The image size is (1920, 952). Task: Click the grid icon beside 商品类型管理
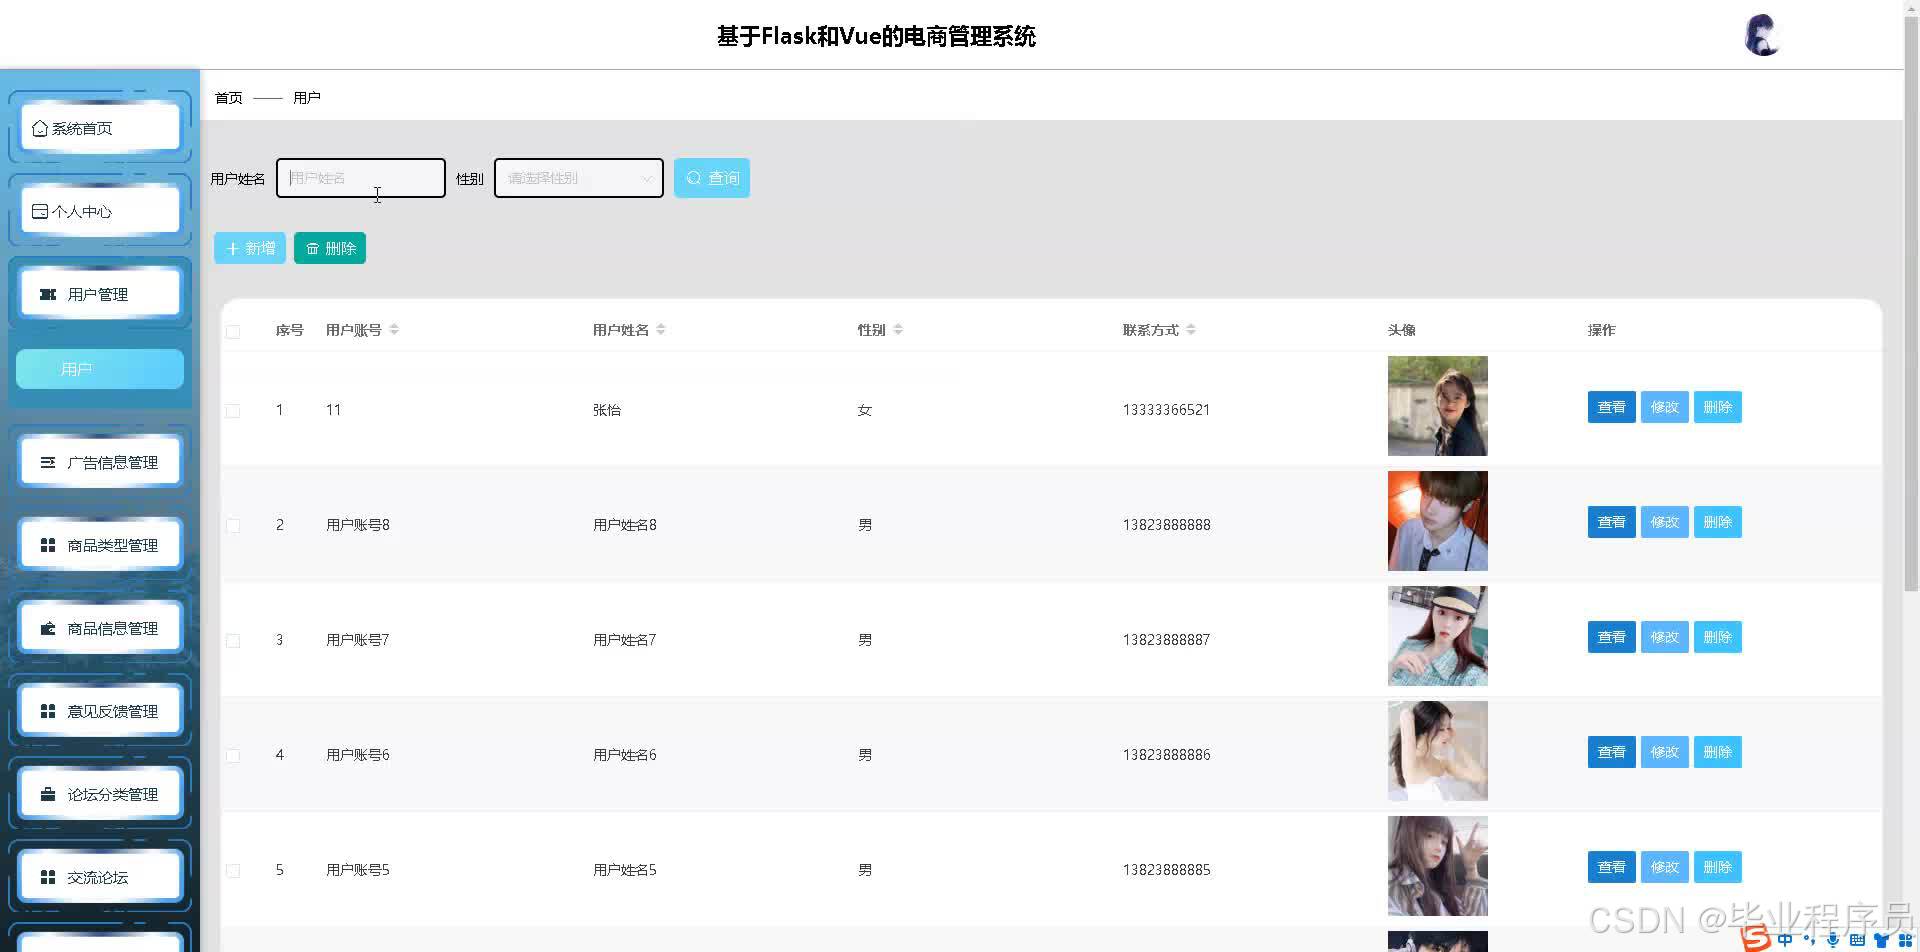pos(47,545)
